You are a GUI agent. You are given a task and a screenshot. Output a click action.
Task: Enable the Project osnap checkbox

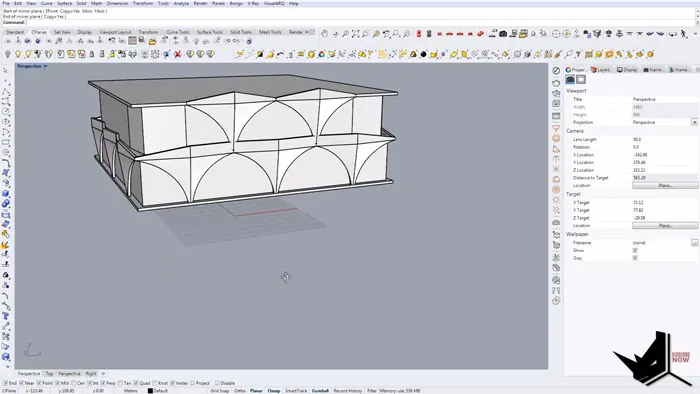click(192, 383)
